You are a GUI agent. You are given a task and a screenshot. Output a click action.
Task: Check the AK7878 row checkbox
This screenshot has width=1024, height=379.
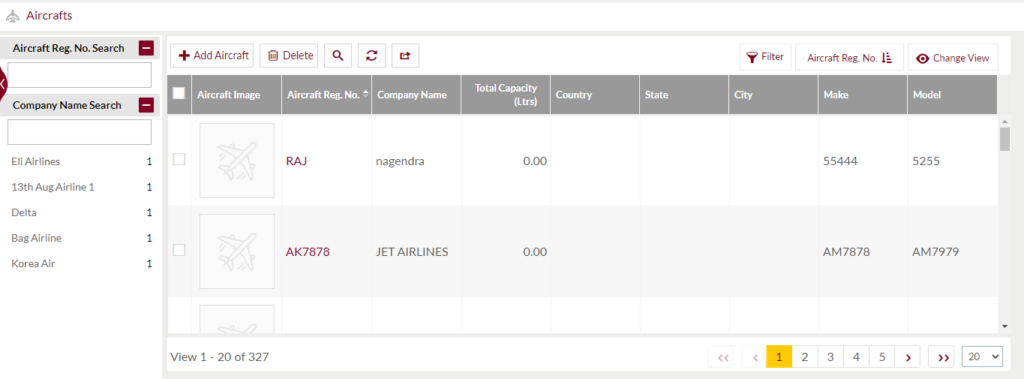click(178, 250)
